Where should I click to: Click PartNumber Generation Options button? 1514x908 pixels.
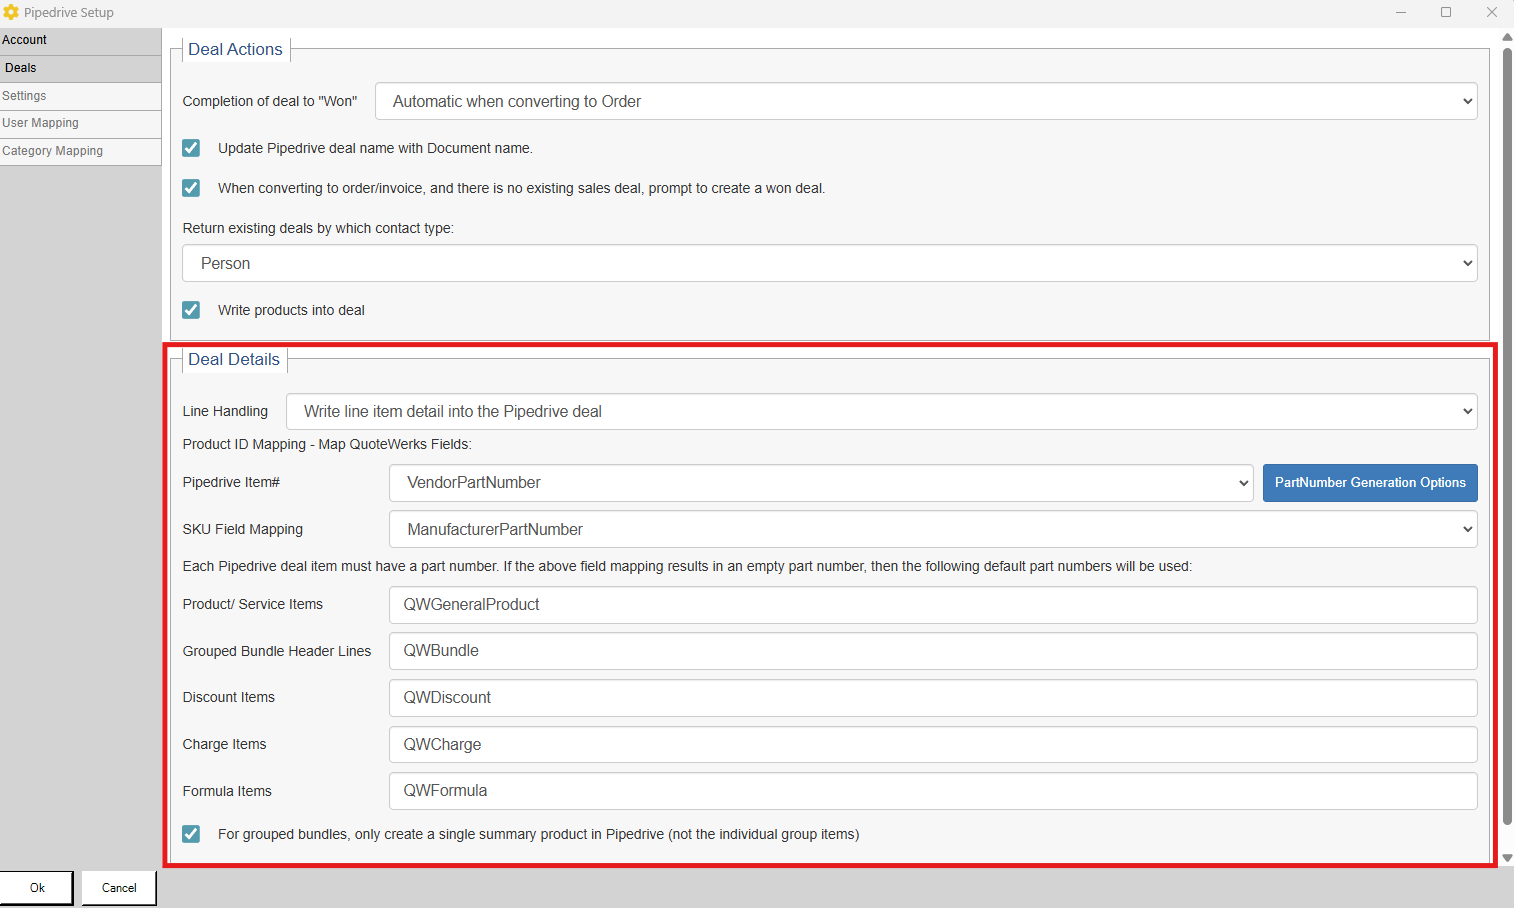[x=1369, y=483]
